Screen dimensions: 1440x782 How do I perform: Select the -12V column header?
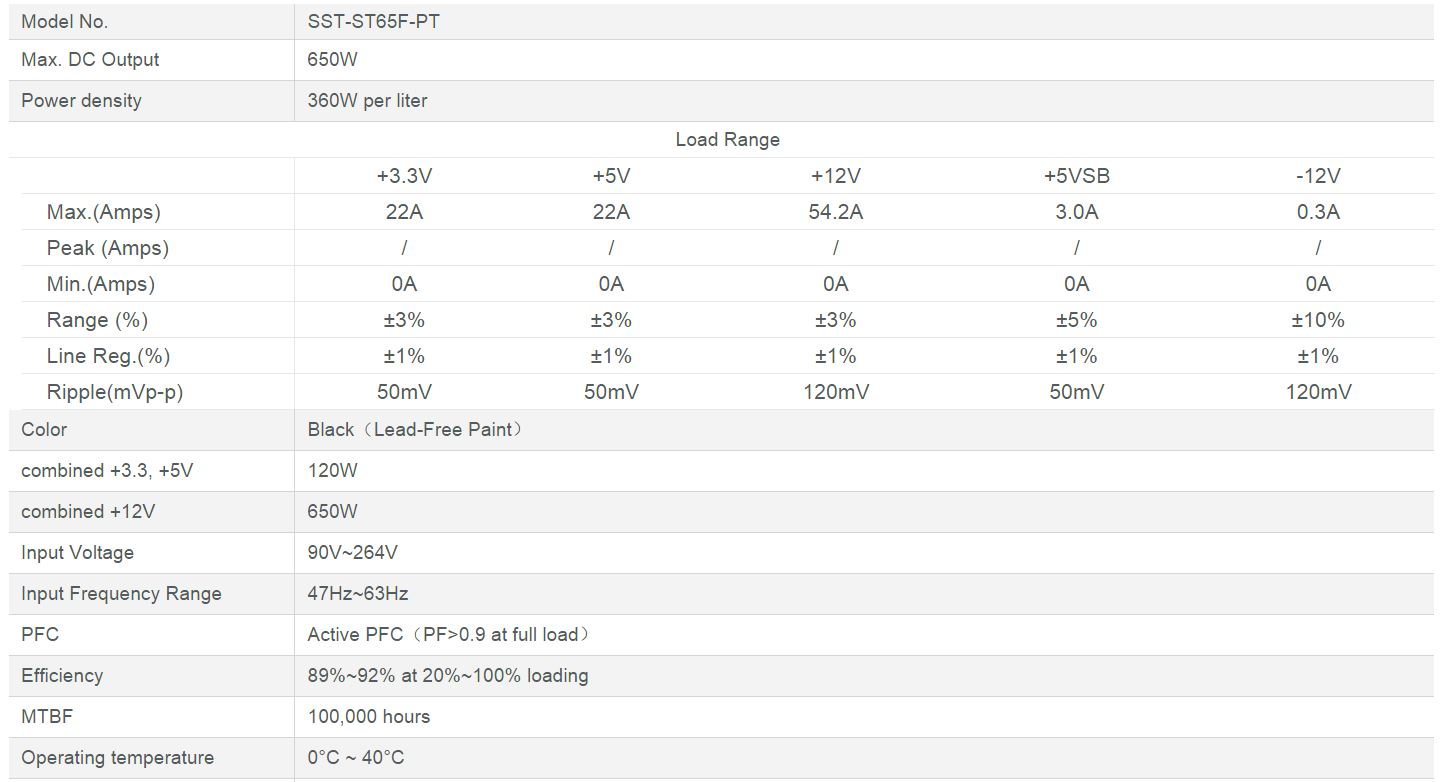coord(1317,176)
